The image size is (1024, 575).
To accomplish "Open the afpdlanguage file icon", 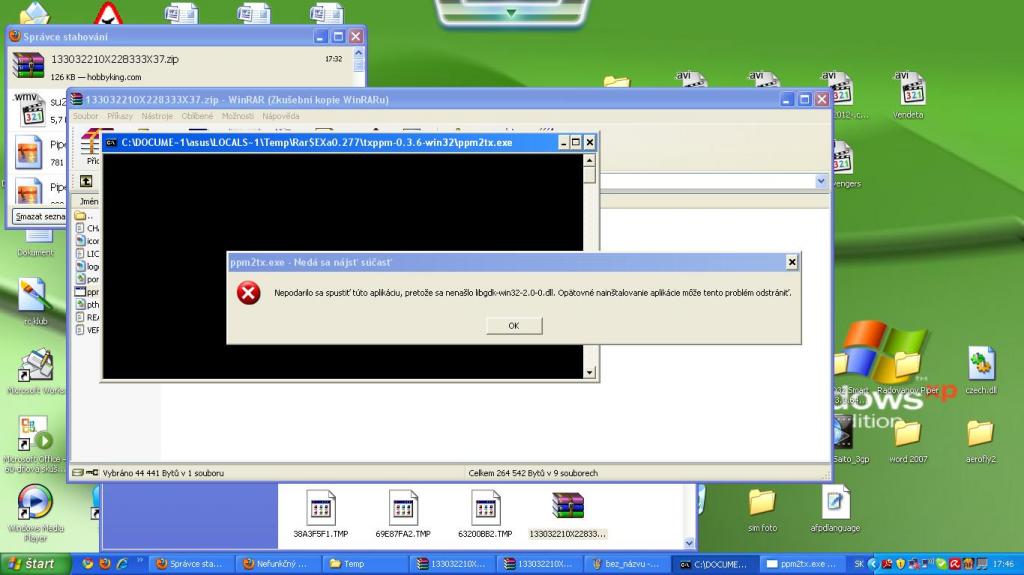I will click(835, 505).
